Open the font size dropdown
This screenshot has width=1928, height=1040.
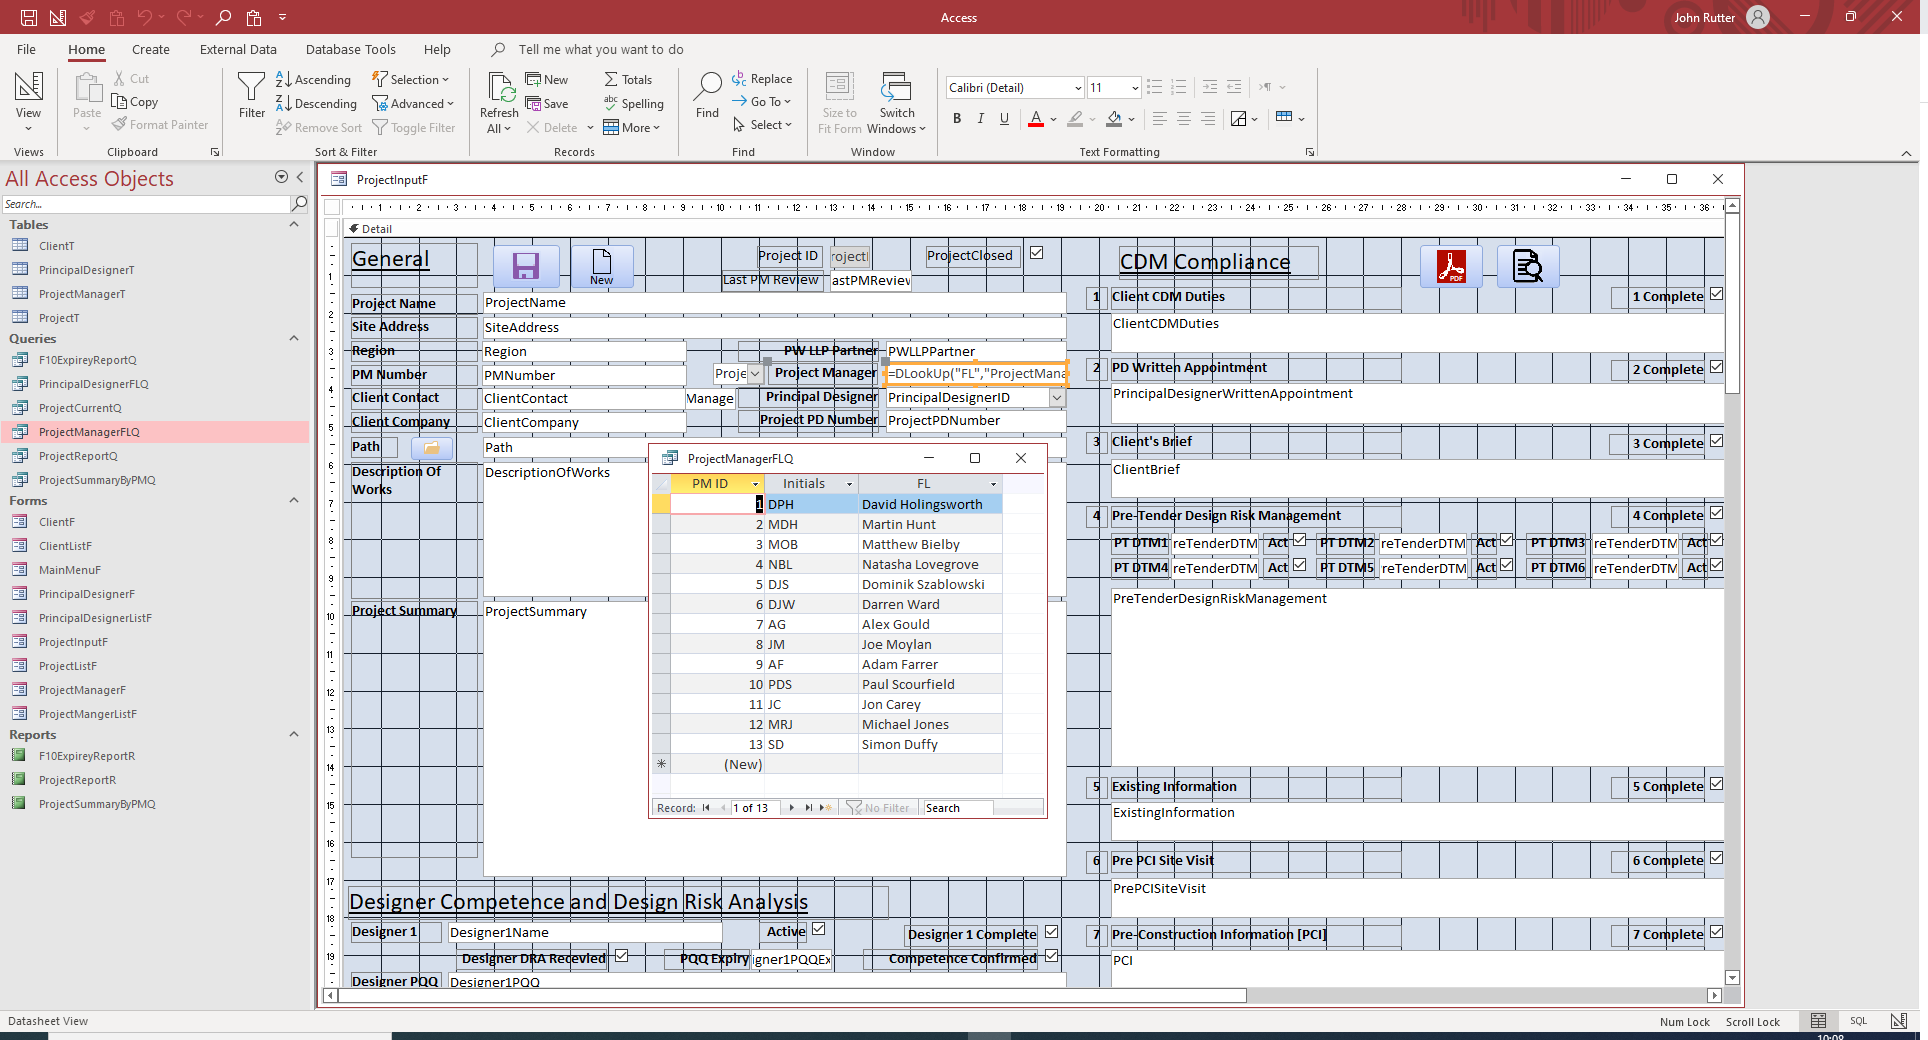point(1135,88)
